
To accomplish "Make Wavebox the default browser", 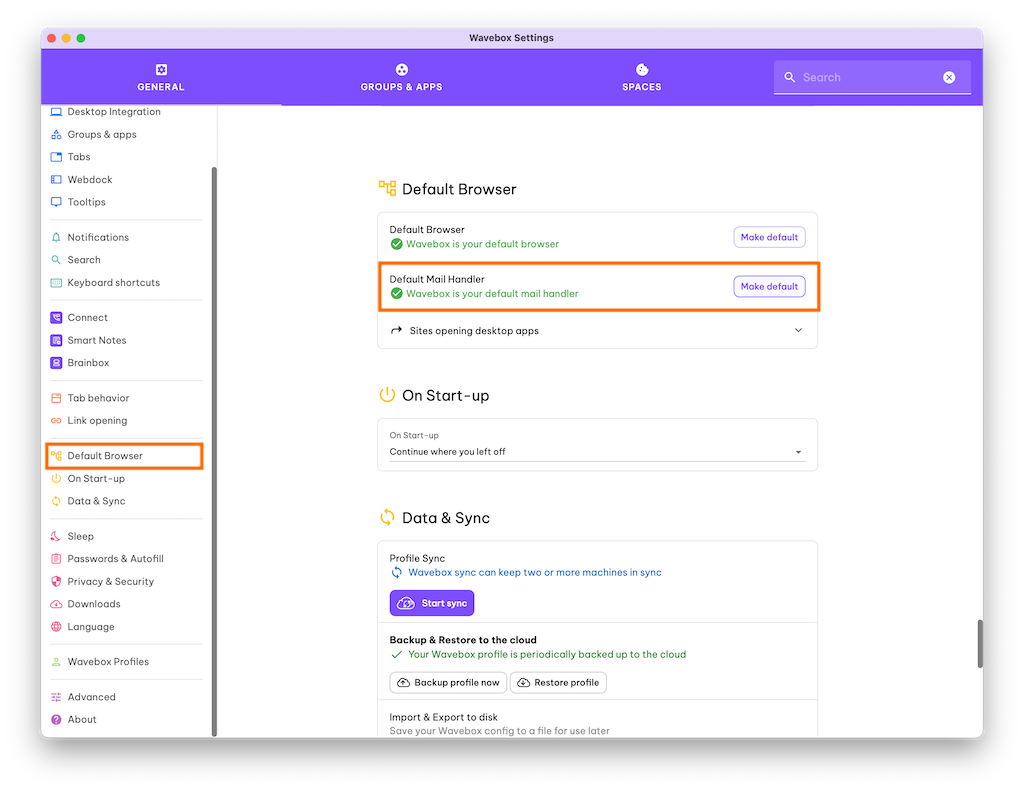I will [769, 237].
